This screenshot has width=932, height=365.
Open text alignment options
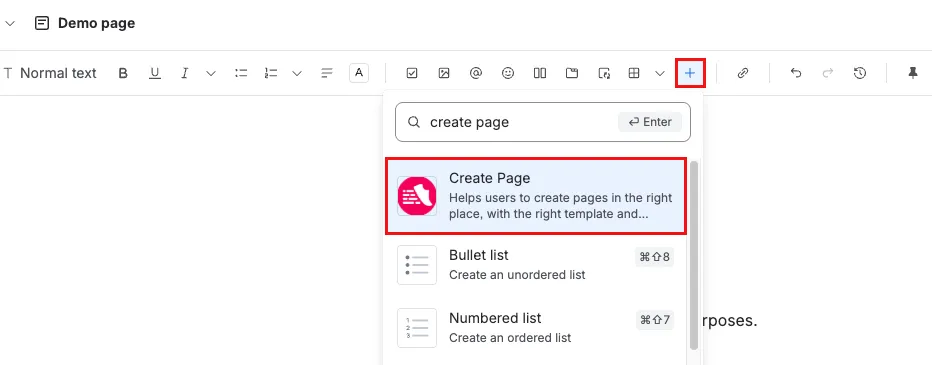click(x=326, y=73)
